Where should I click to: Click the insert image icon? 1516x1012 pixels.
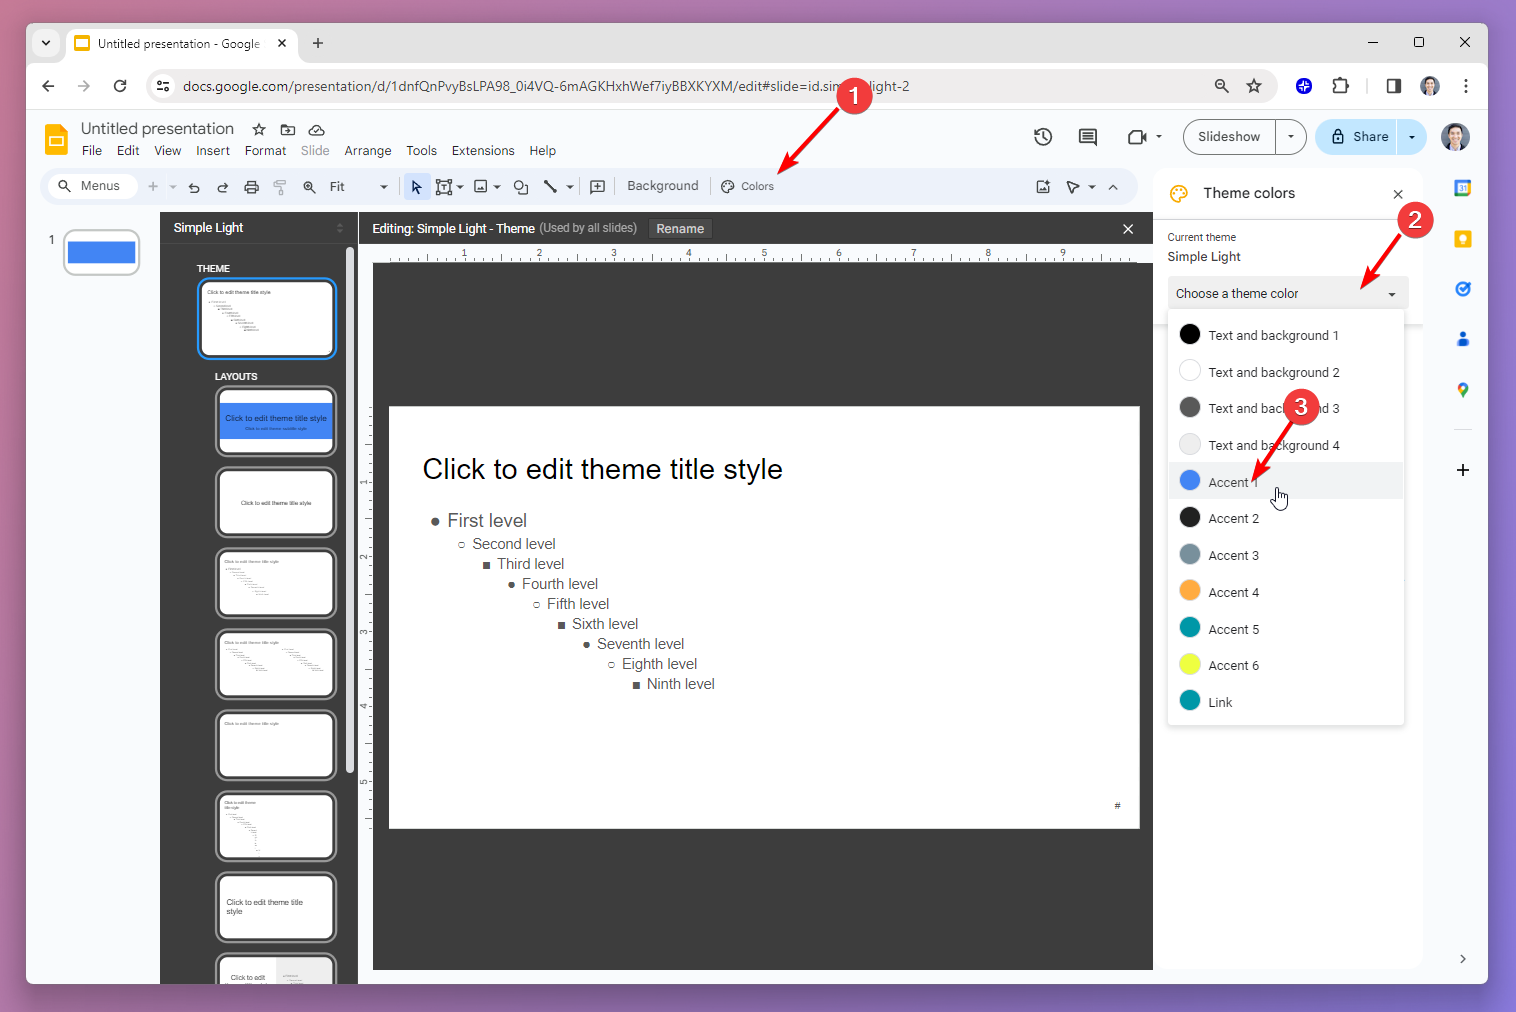click(x=481, y=187)
